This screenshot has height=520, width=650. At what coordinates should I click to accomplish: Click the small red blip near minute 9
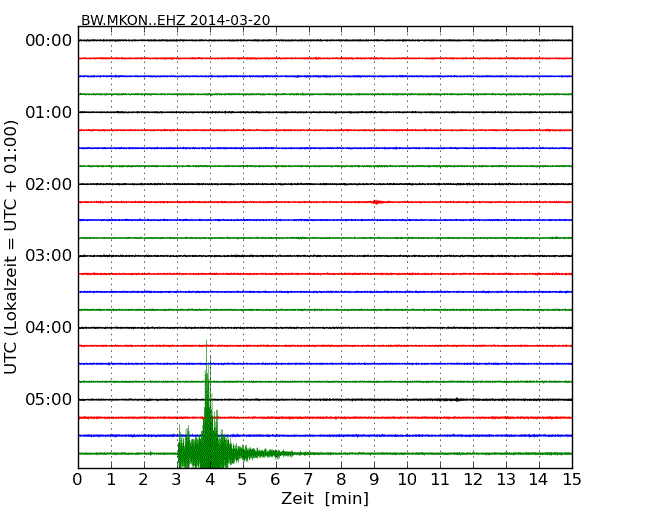pos(376,202)
